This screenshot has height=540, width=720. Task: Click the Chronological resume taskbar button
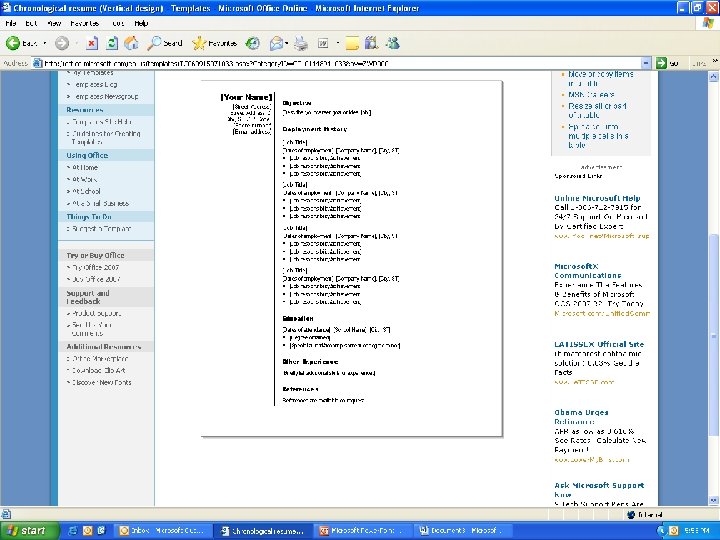[263, 531]
